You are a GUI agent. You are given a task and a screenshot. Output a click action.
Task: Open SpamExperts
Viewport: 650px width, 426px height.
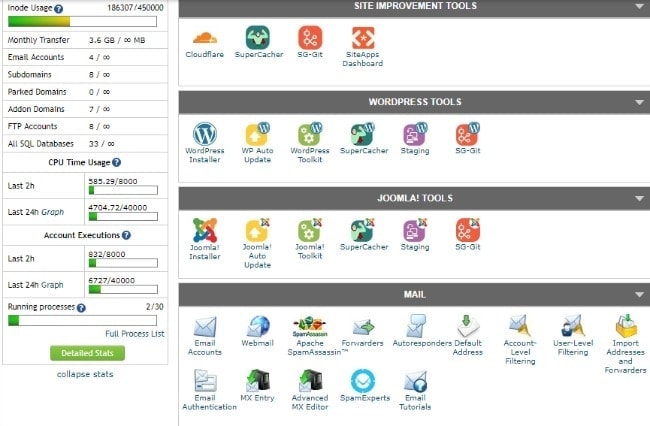pyautogui.click(x=364, y=386)
